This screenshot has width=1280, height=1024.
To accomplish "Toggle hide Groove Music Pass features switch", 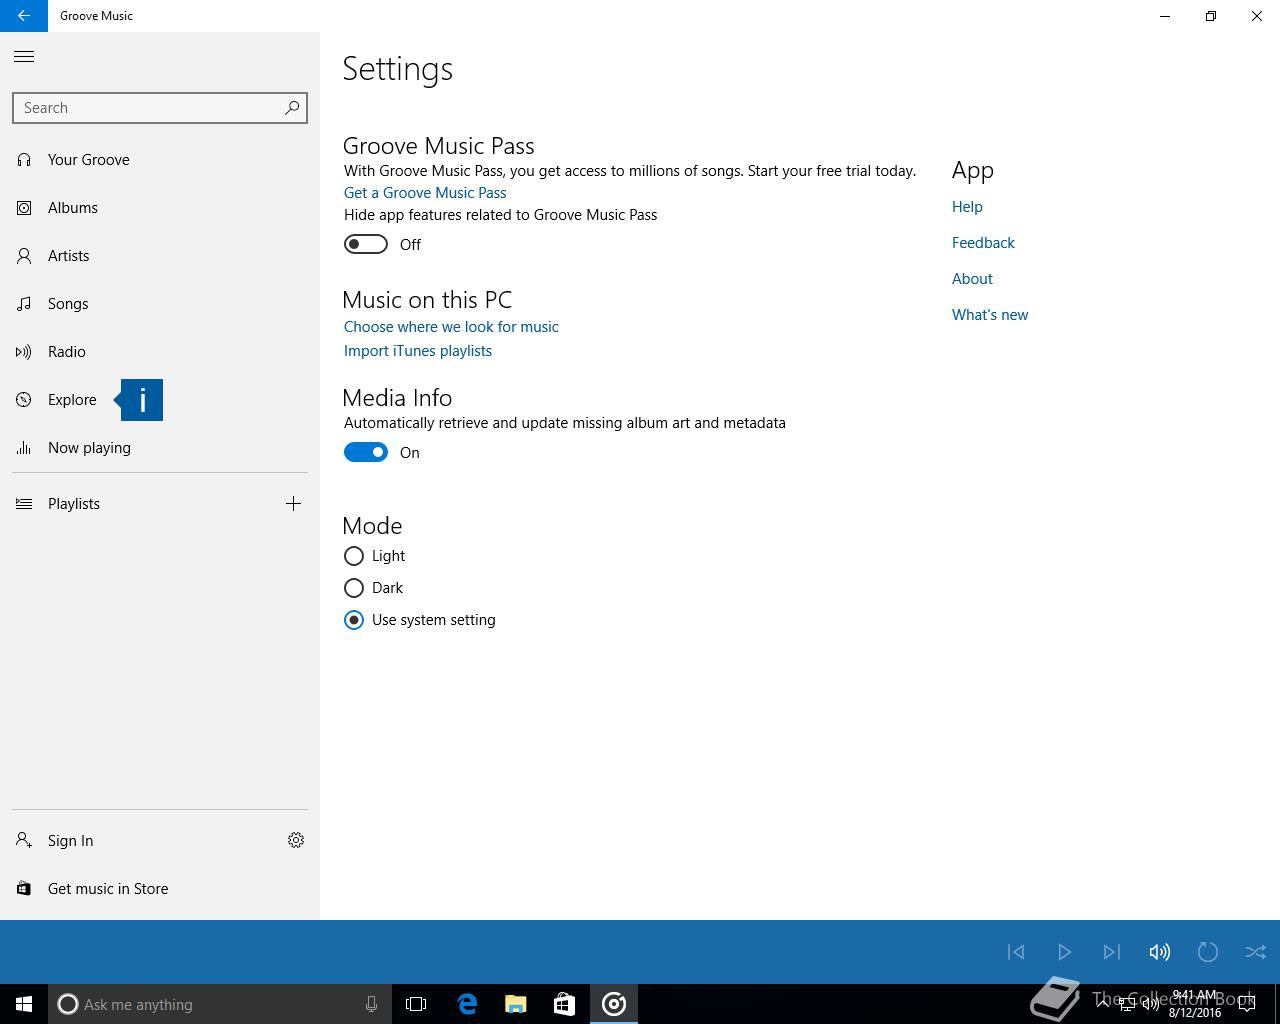I will pos(366,244).
